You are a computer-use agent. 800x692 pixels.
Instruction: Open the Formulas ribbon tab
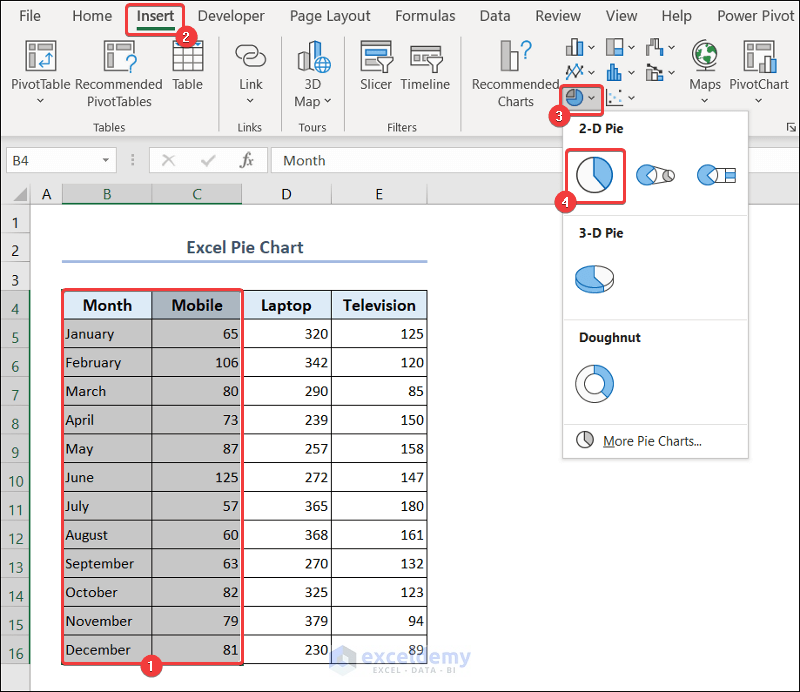coord(425,16)
